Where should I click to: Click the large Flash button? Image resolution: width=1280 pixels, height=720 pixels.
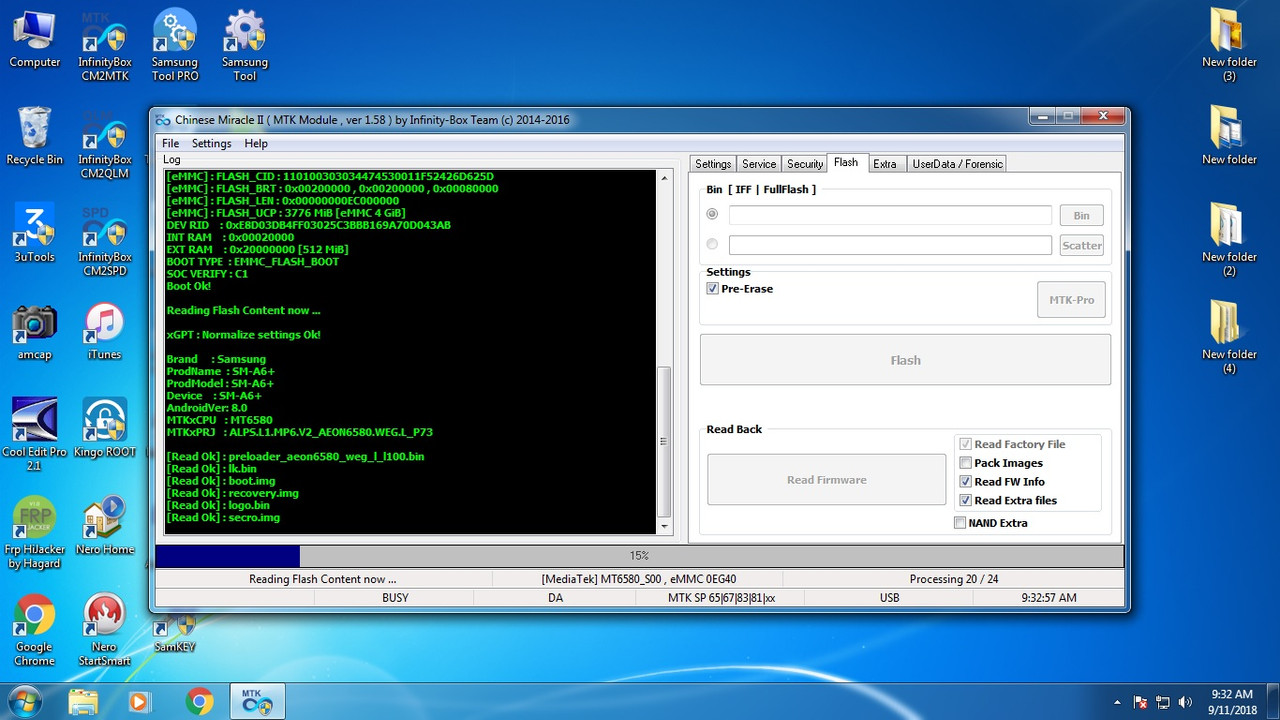(x=905, y=360)
